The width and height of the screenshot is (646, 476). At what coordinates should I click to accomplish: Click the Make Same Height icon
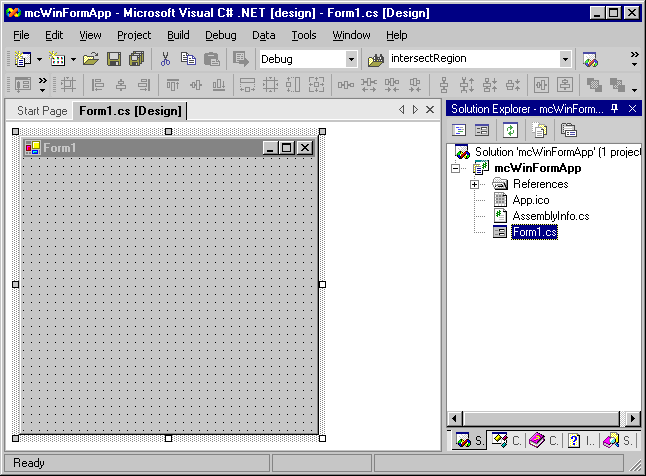(293, 85)
